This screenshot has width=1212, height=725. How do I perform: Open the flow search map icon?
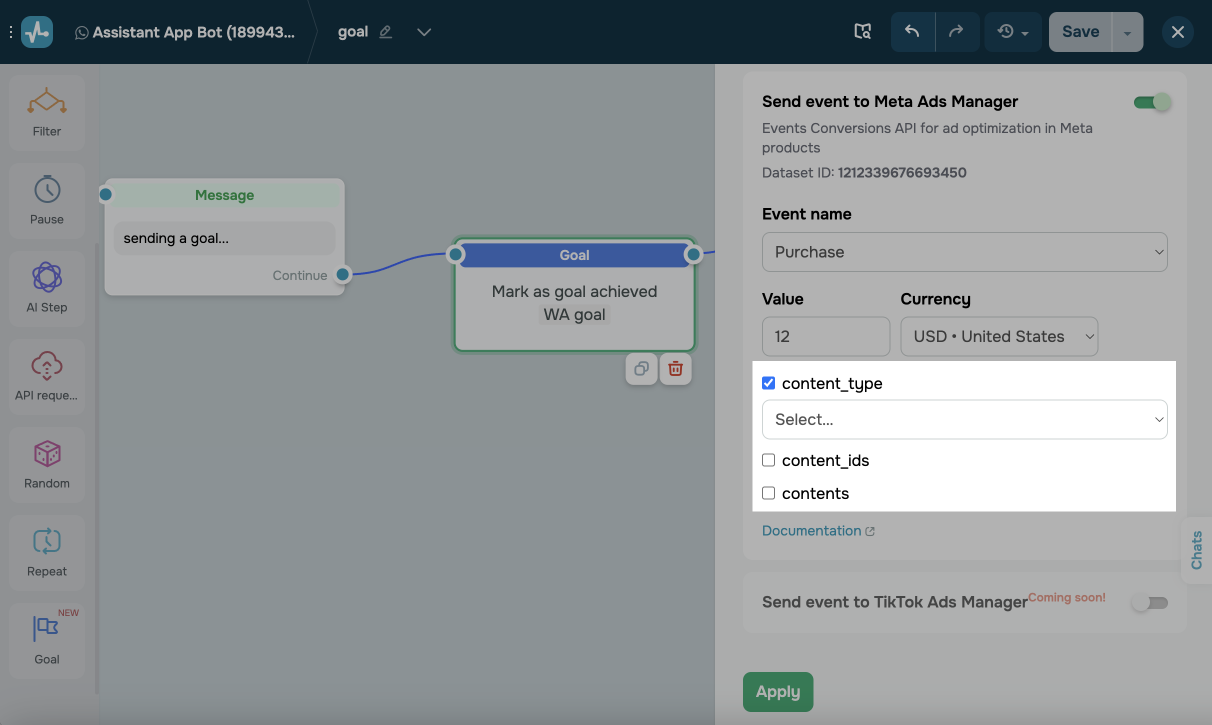[863, 32]
